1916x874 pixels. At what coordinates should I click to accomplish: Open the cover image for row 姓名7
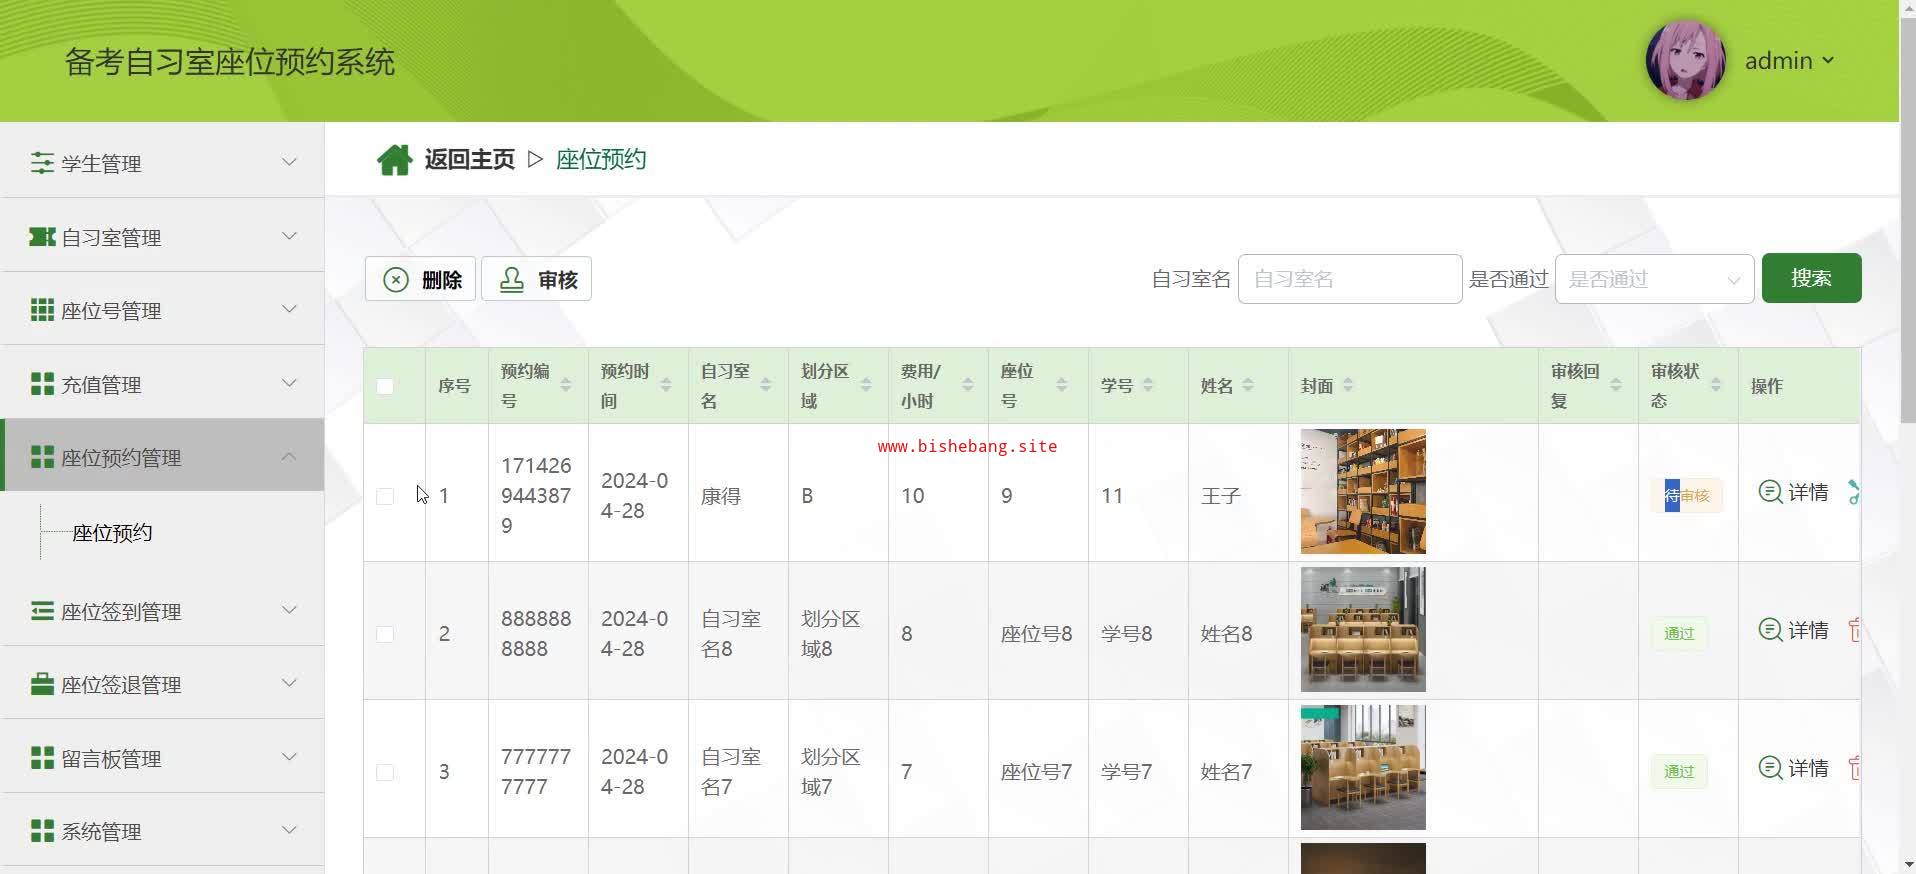[x=1363, y=767]
